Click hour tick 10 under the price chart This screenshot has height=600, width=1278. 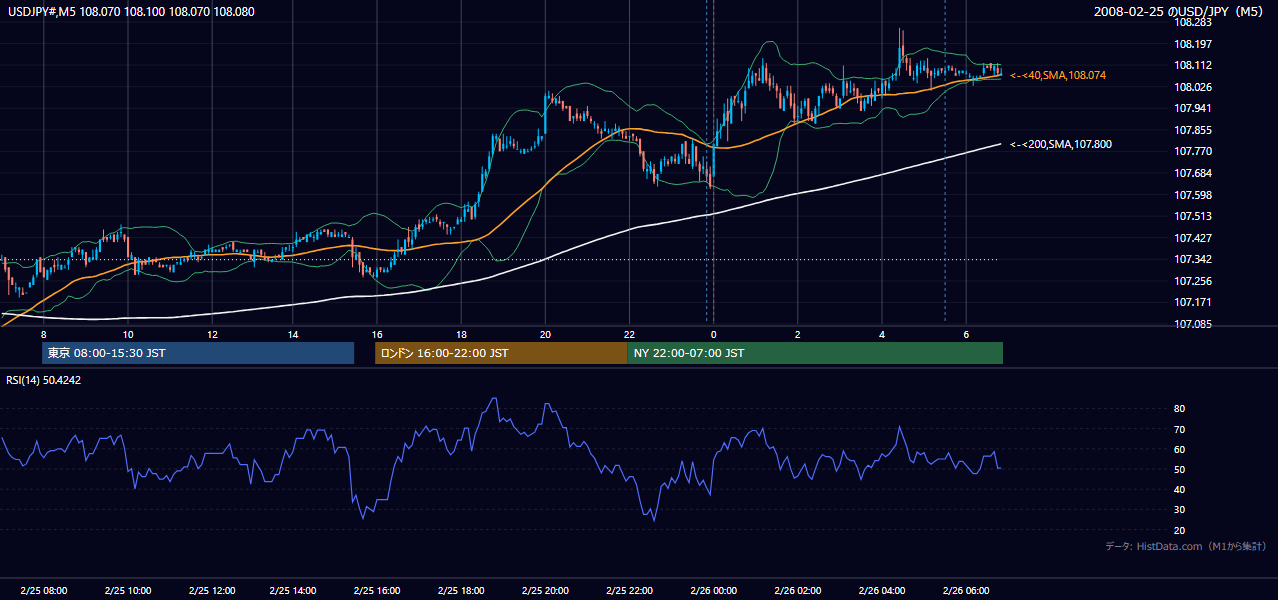point(127,334)
